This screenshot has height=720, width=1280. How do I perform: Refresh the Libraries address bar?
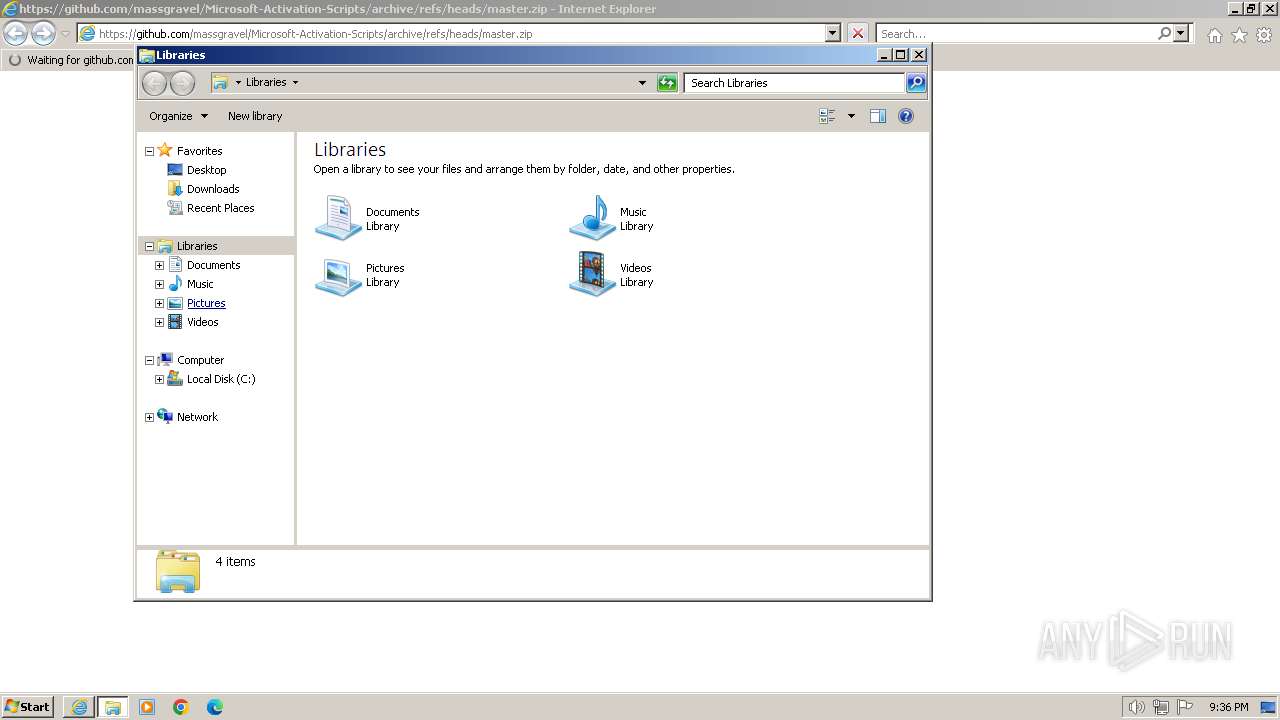pyautogui.click(x=667, y=83)
